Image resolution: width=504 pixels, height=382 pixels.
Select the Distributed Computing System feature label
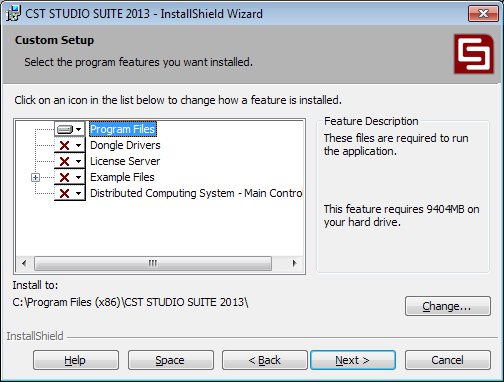196,193
